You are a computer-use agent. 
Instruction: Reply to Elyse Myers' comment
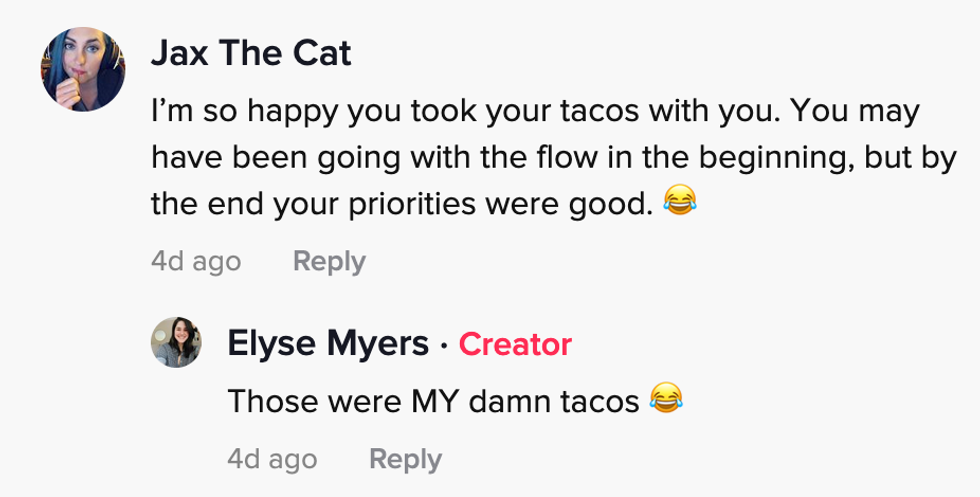coord(405,460)
